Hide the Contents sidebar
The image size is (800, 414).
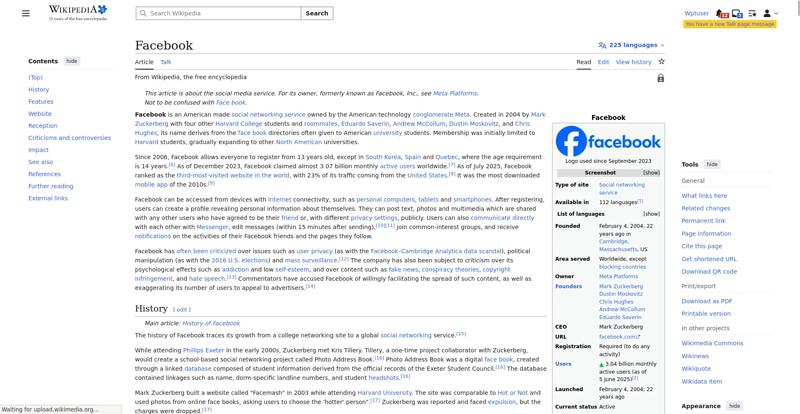point(72,61)
